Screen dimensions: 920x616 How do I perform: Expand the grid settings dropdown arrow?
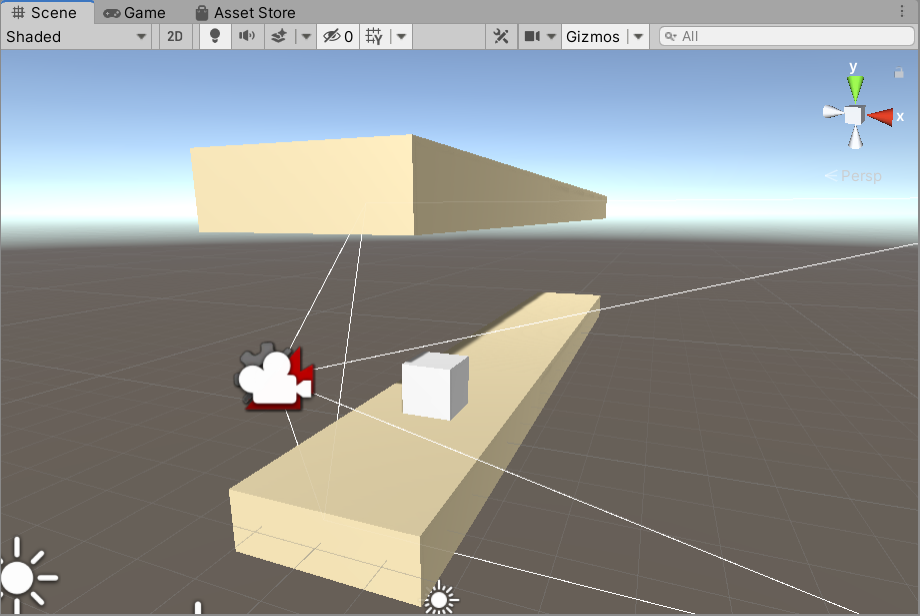click(401, 36)
